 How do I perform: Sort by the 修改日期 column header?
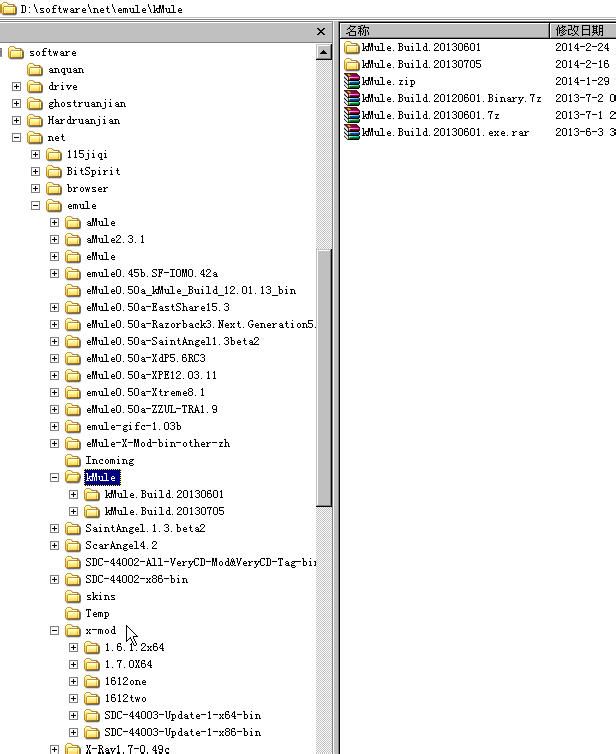(583, 31)
